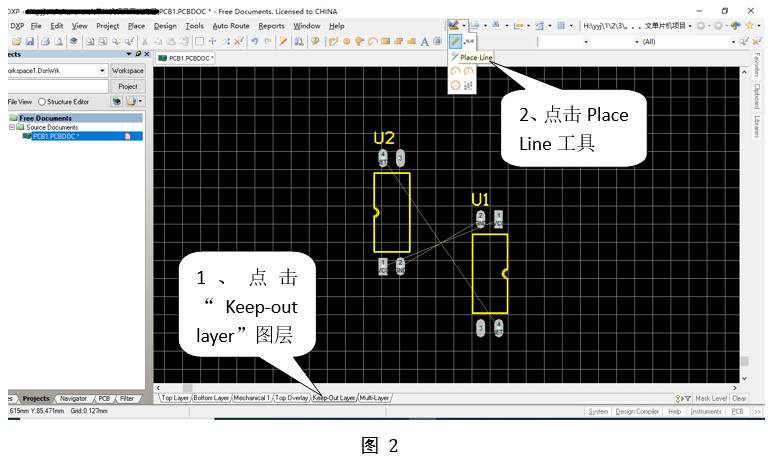The height and width of the screenshot is (468, 772).
Task: Open the Auto Route menu
Action: pos(231,26)
